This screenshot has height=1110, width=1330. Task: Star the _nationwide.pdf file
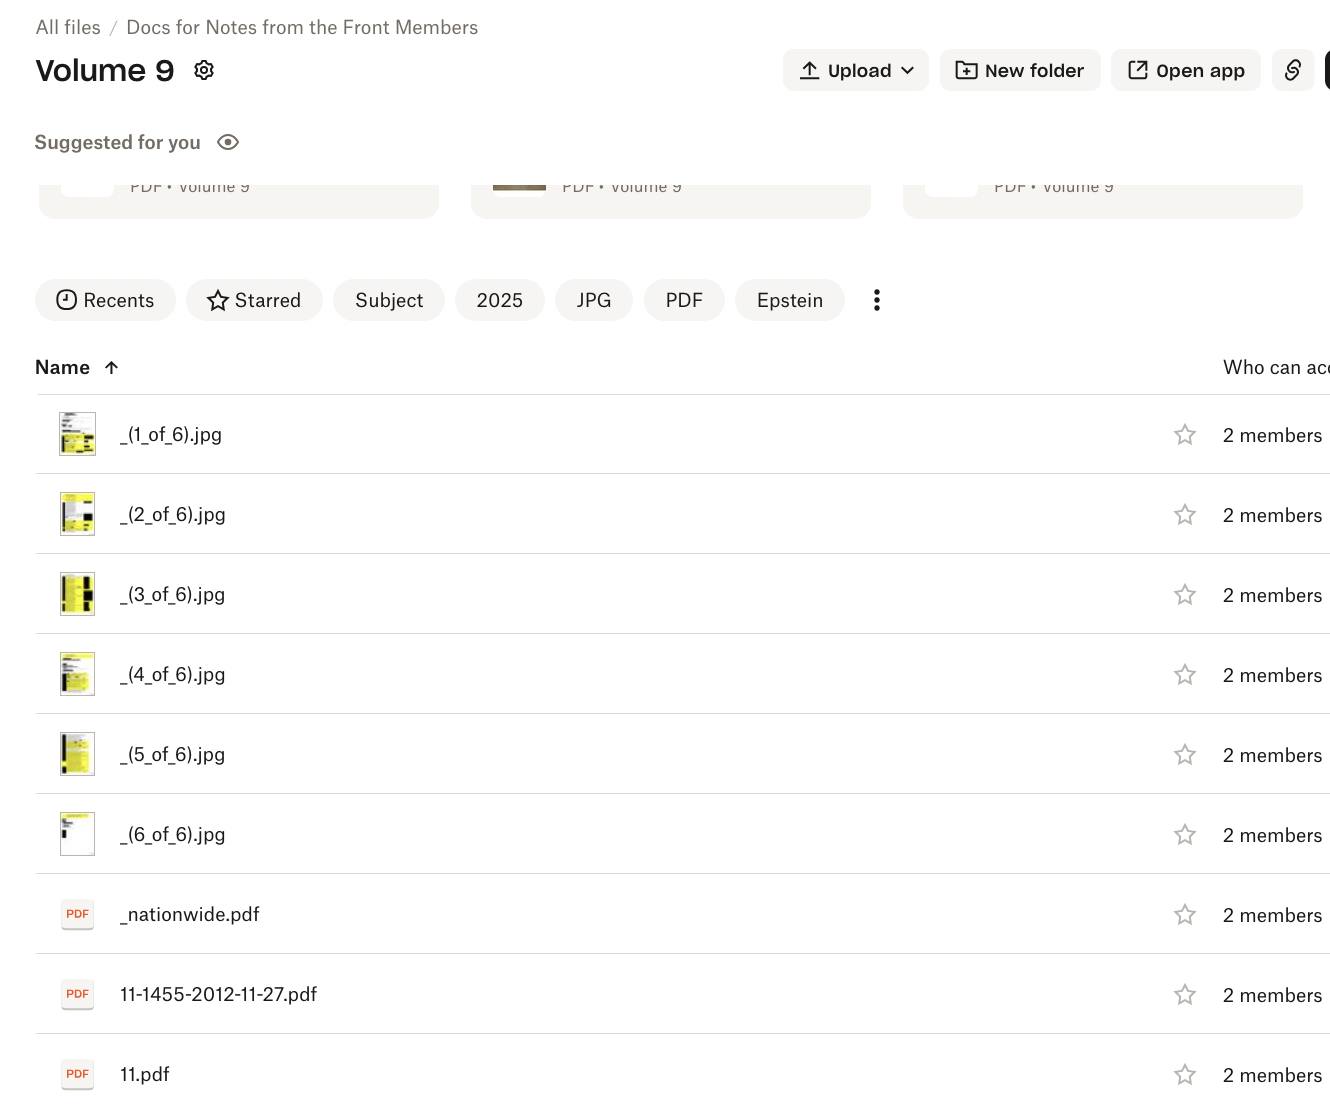point(1184,915)
